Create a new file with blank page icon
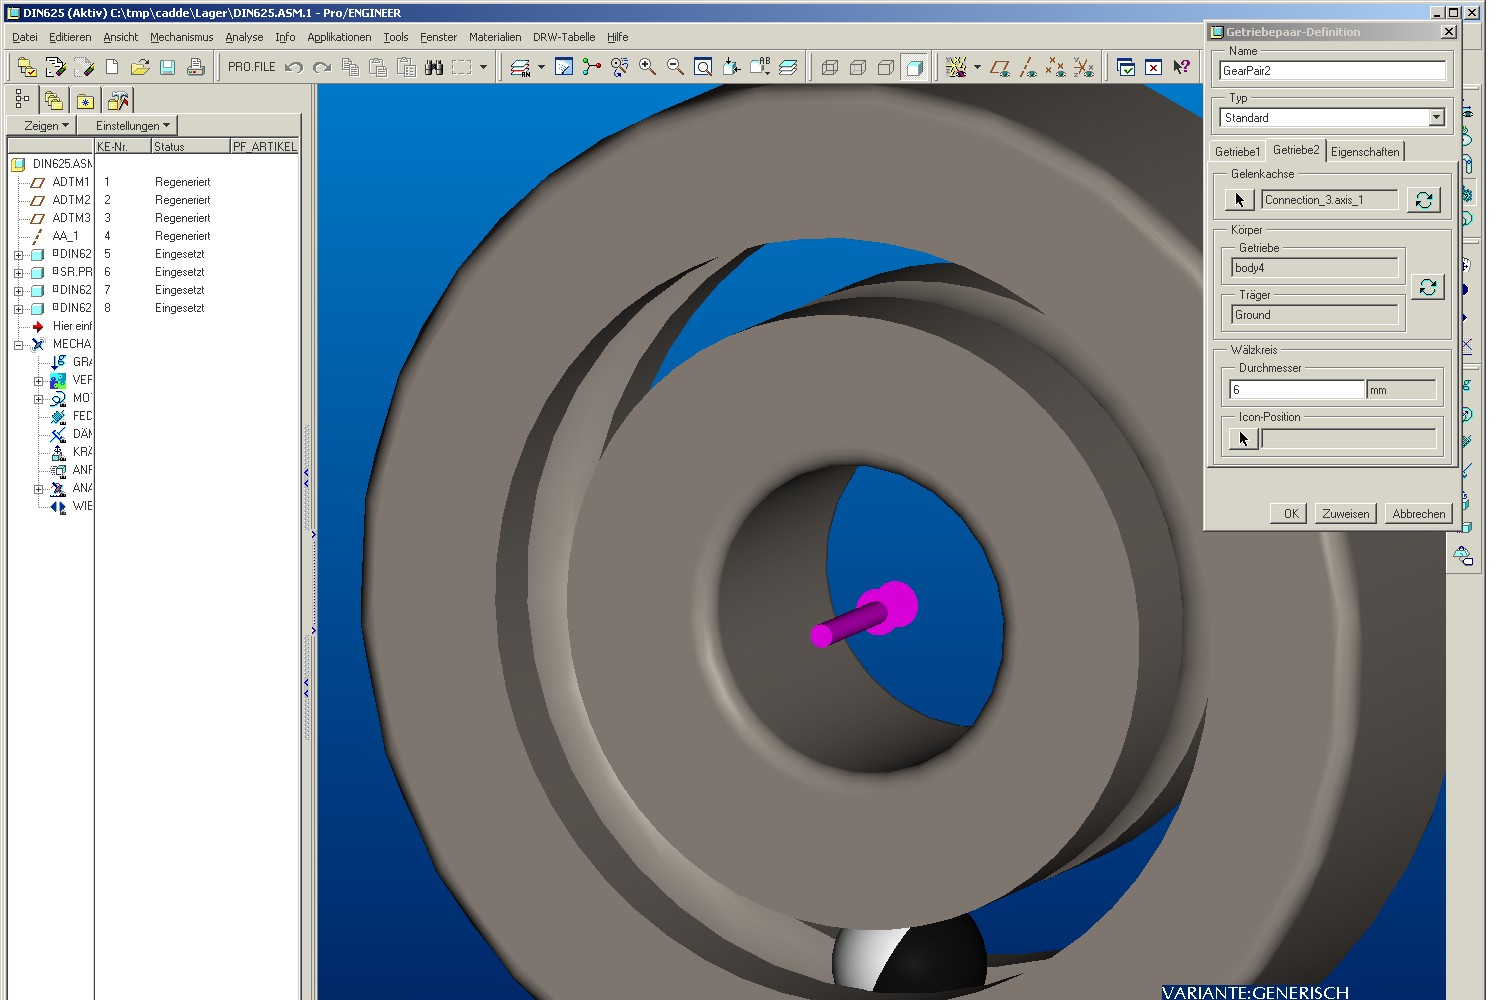The width and height of the screenshot is (1500, 1000). pos(112,67)
